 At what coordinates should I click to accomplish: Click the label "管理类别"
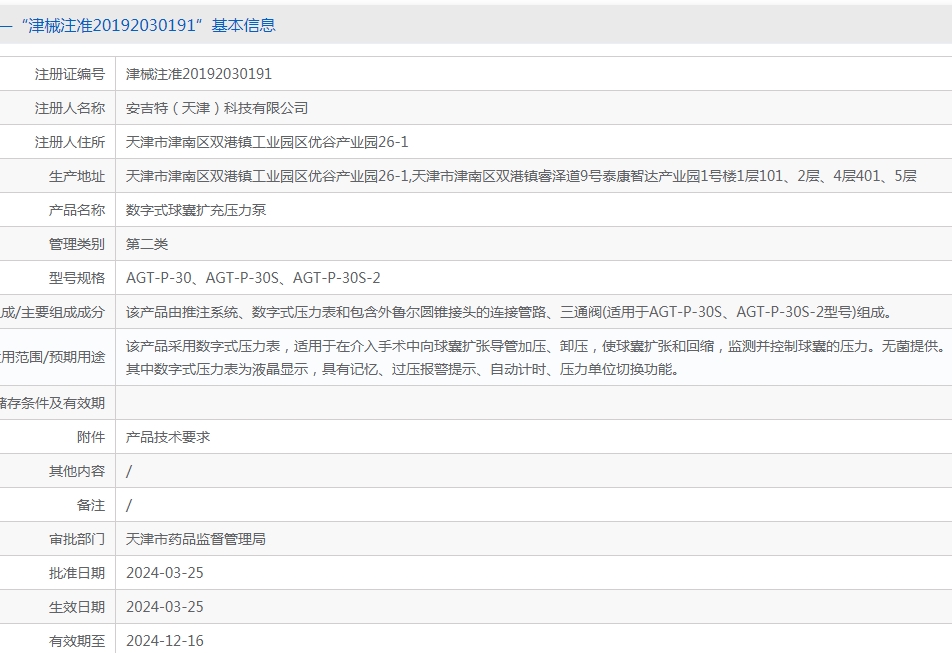pyautogui.click(x=77, y=244)
